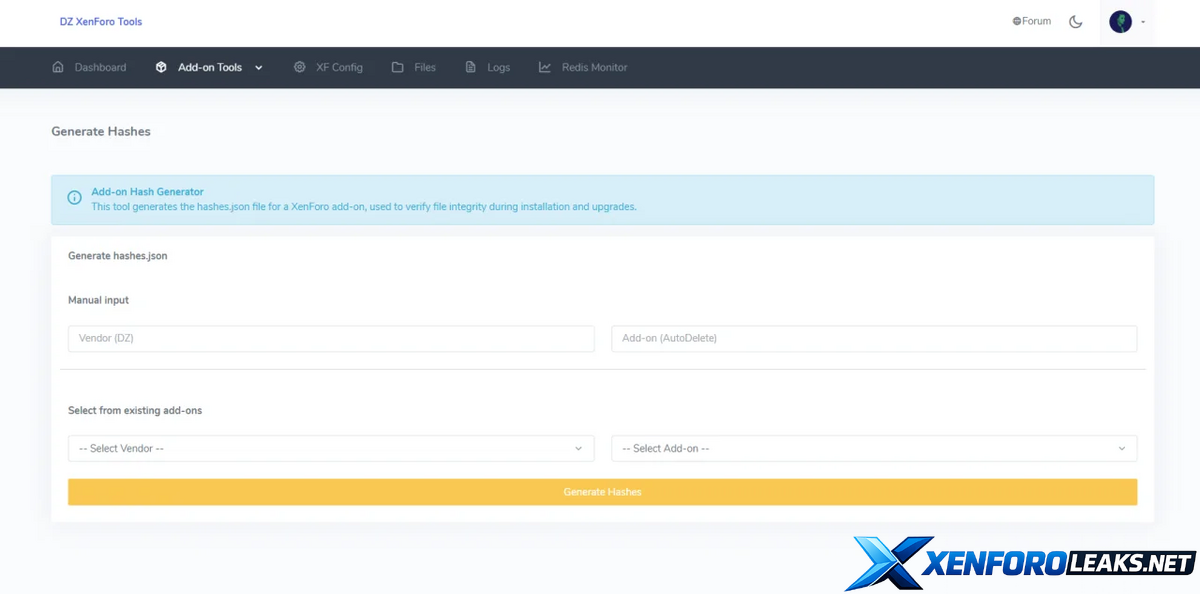Open the Select Add-on dropdown
This screenshot has width=1200, height=594.
point(874,449)
